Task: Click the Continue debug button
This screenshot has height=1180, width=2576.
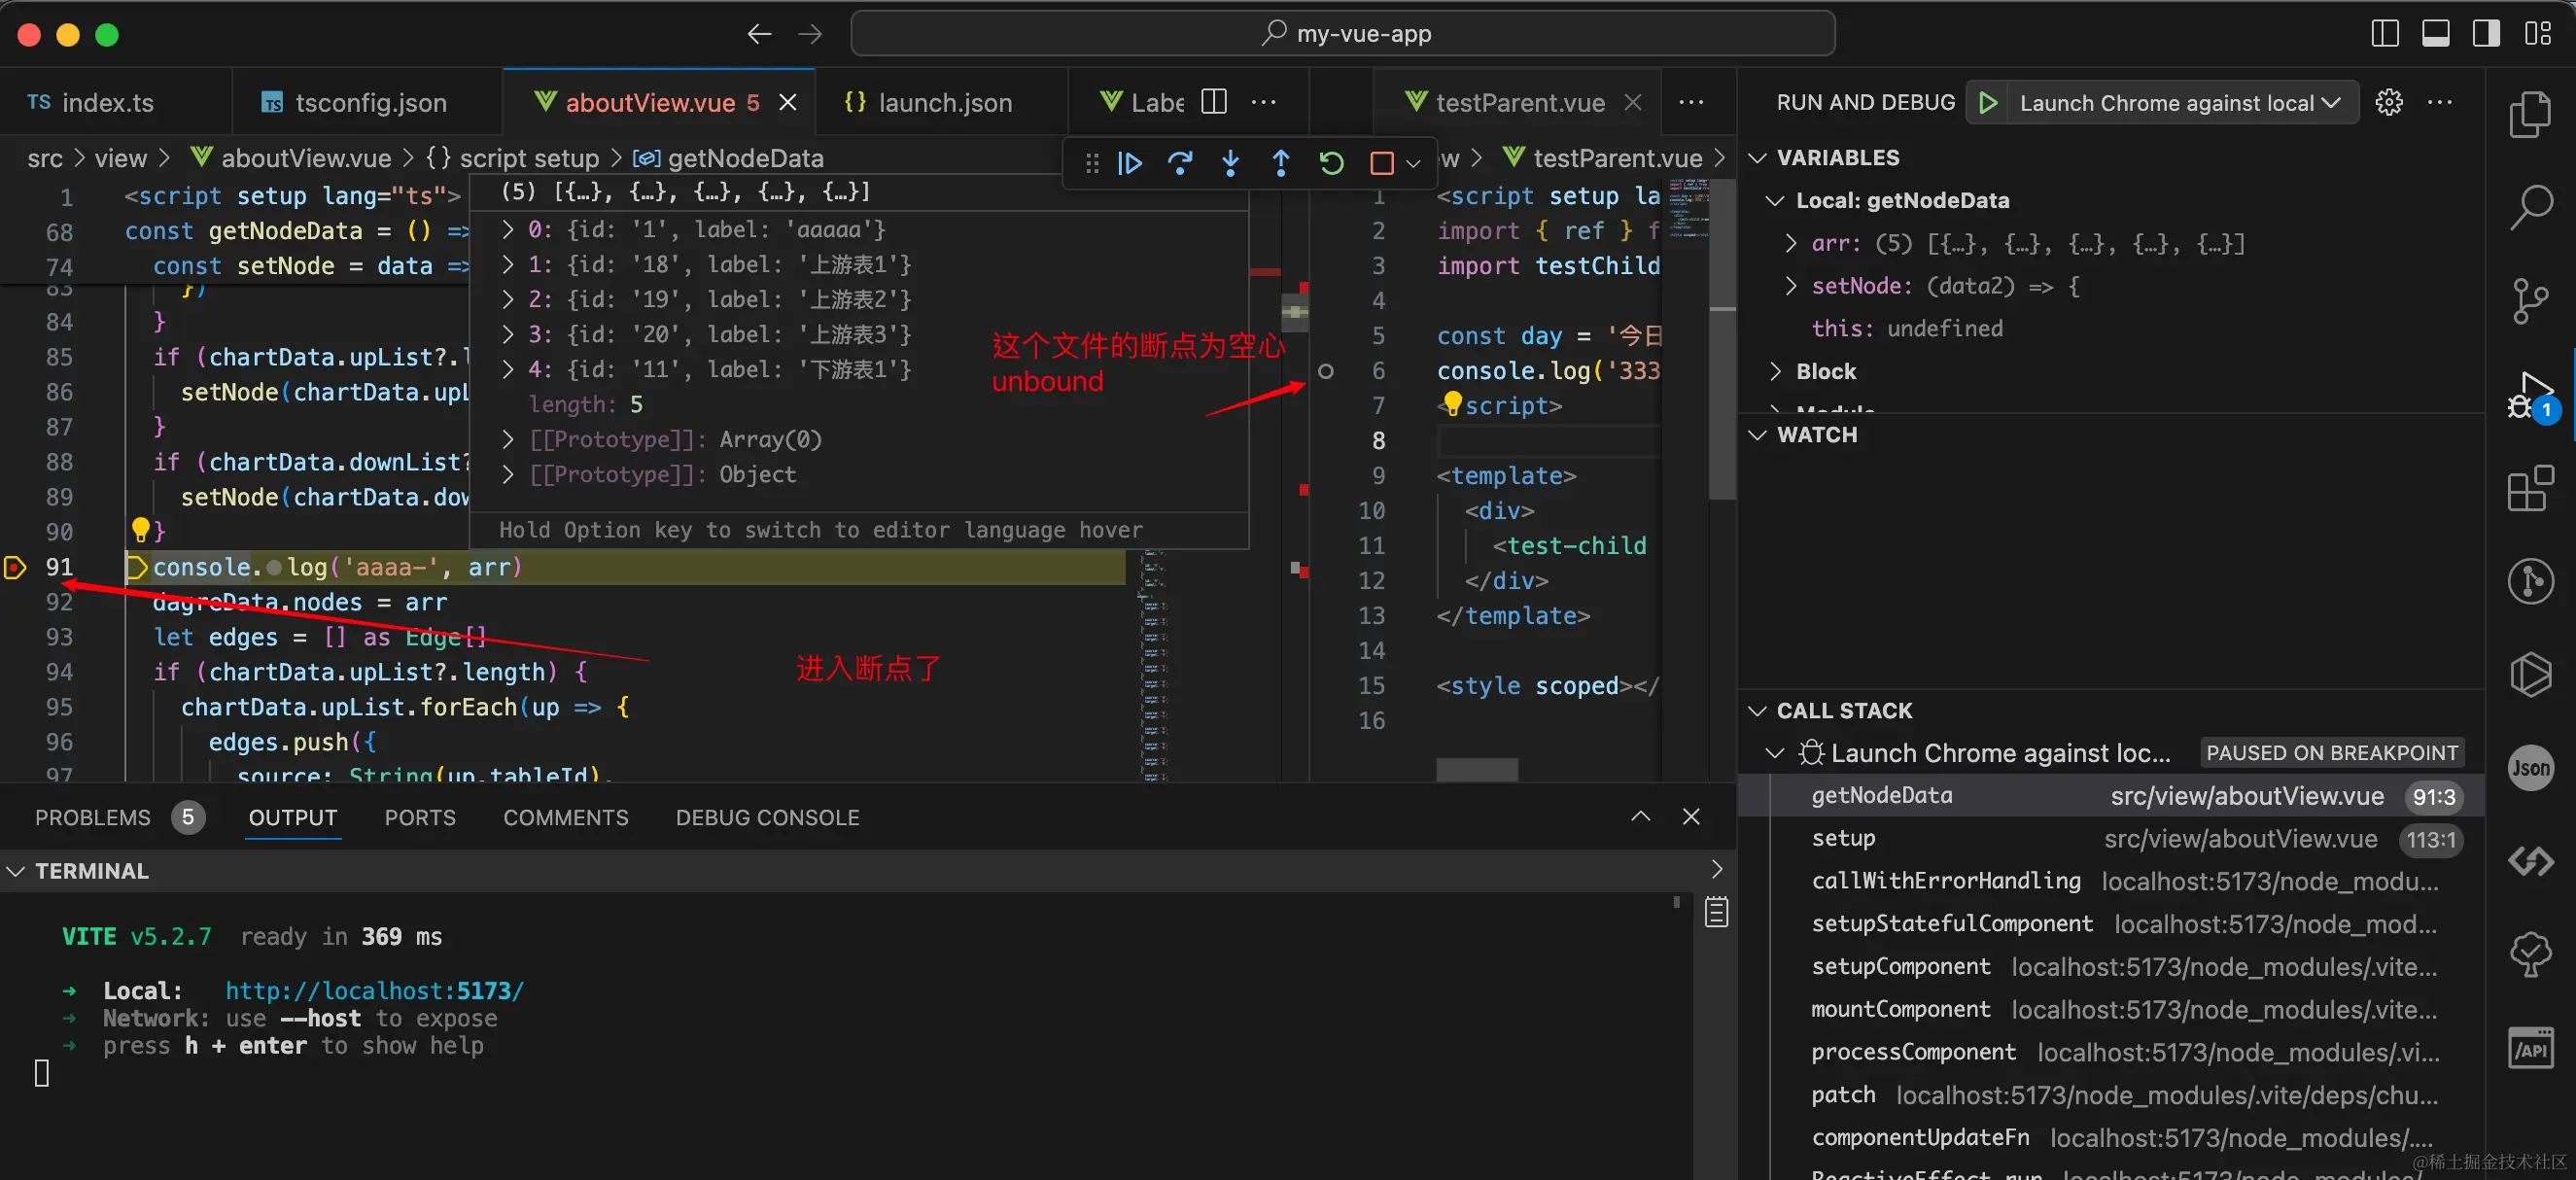Action: (1130, 163)
